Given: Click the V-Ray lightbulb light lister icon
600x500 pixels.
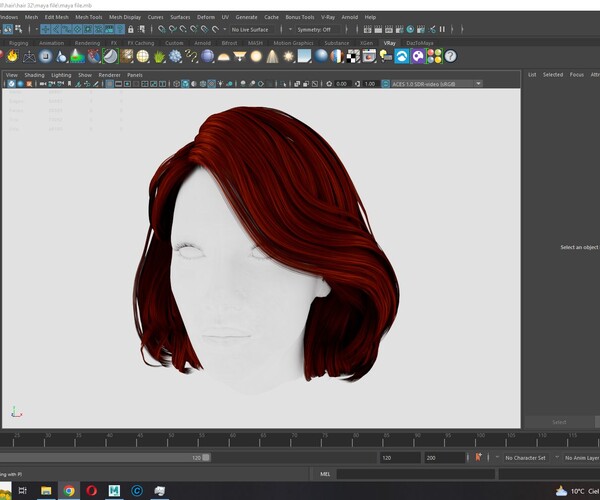Looking at the screenshot, I should coord(386,56).
